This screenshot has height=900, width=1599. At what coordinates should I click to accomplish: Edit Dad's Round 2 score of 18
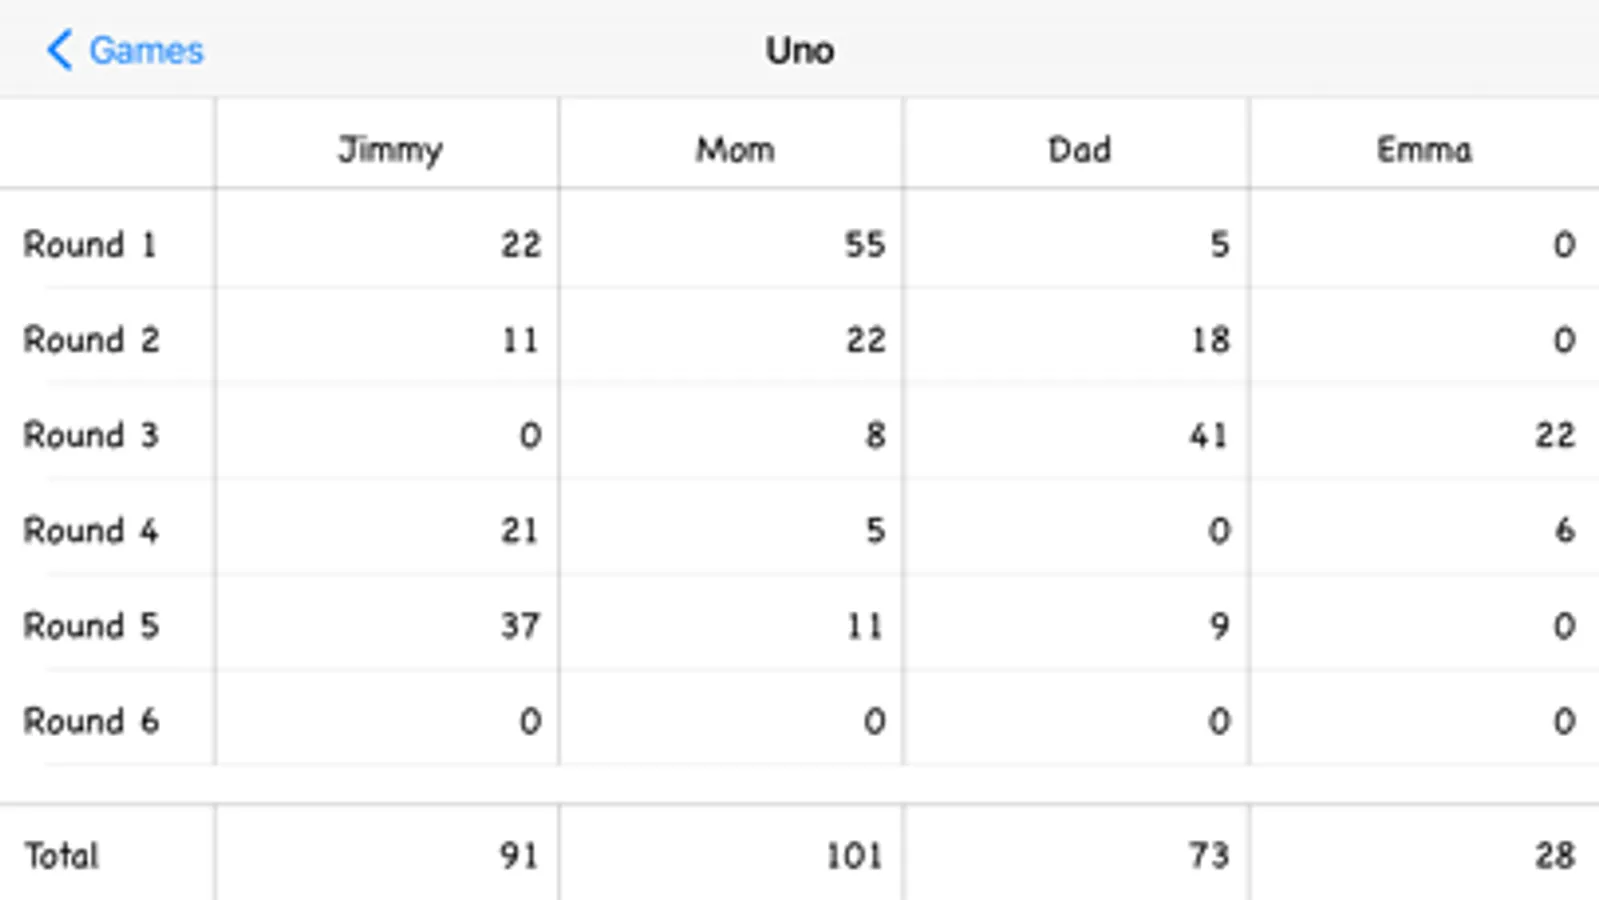[1209, 340]
